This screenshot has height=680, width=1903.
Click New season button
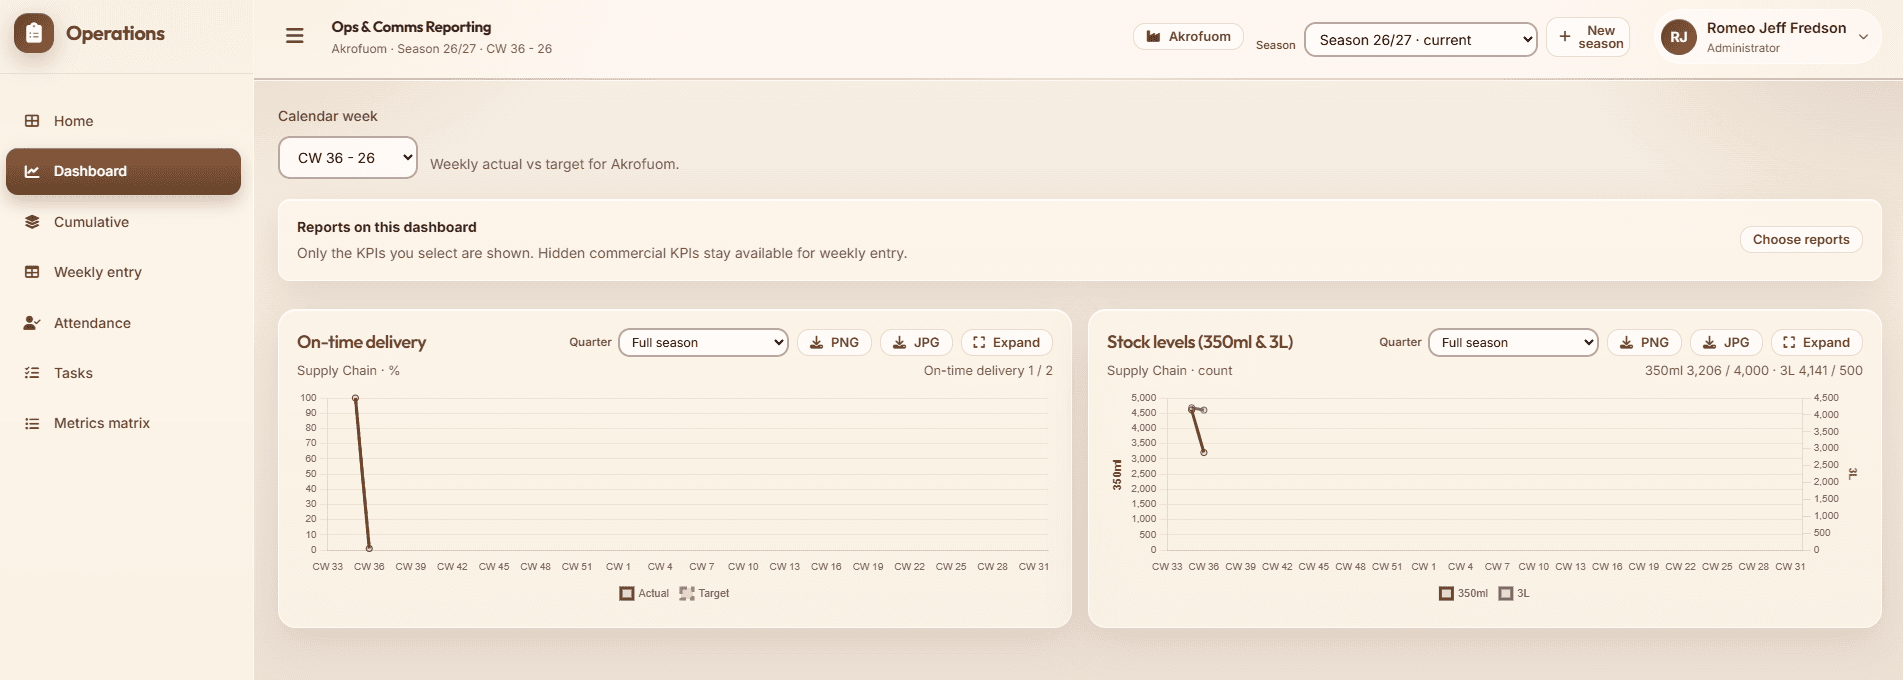1588,37
